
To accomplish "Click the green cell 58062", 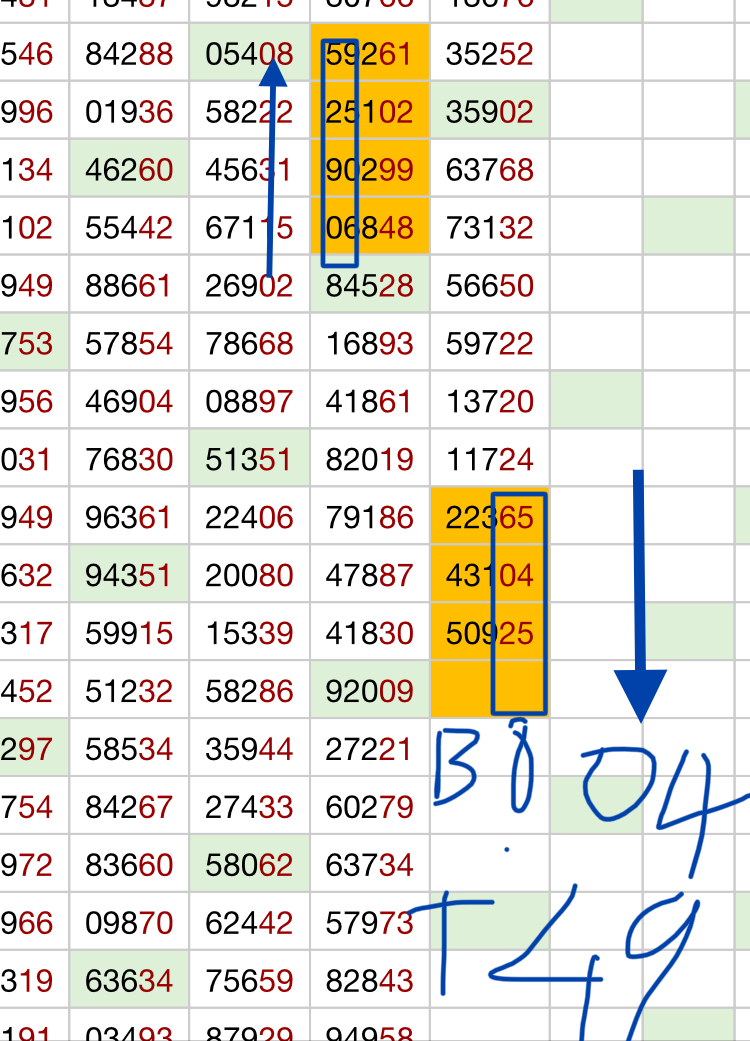I will point(250,863).
